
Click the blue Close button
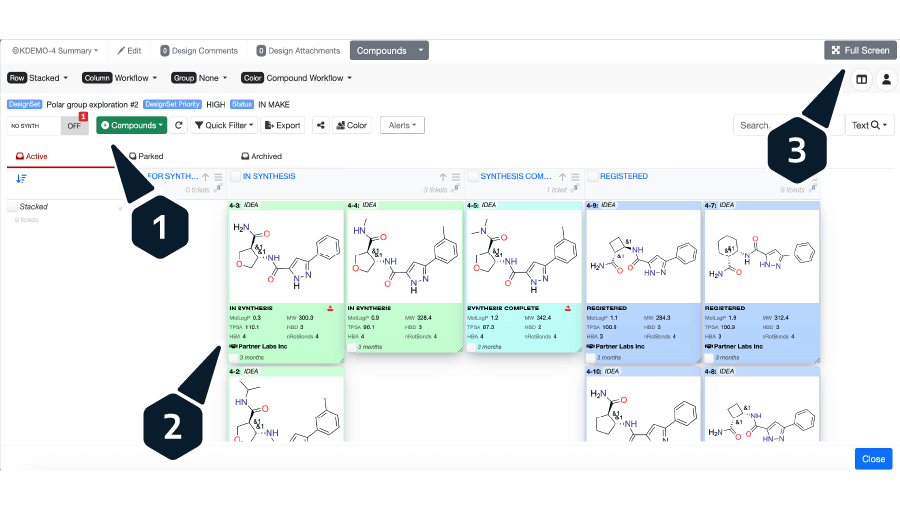(873, 459)
